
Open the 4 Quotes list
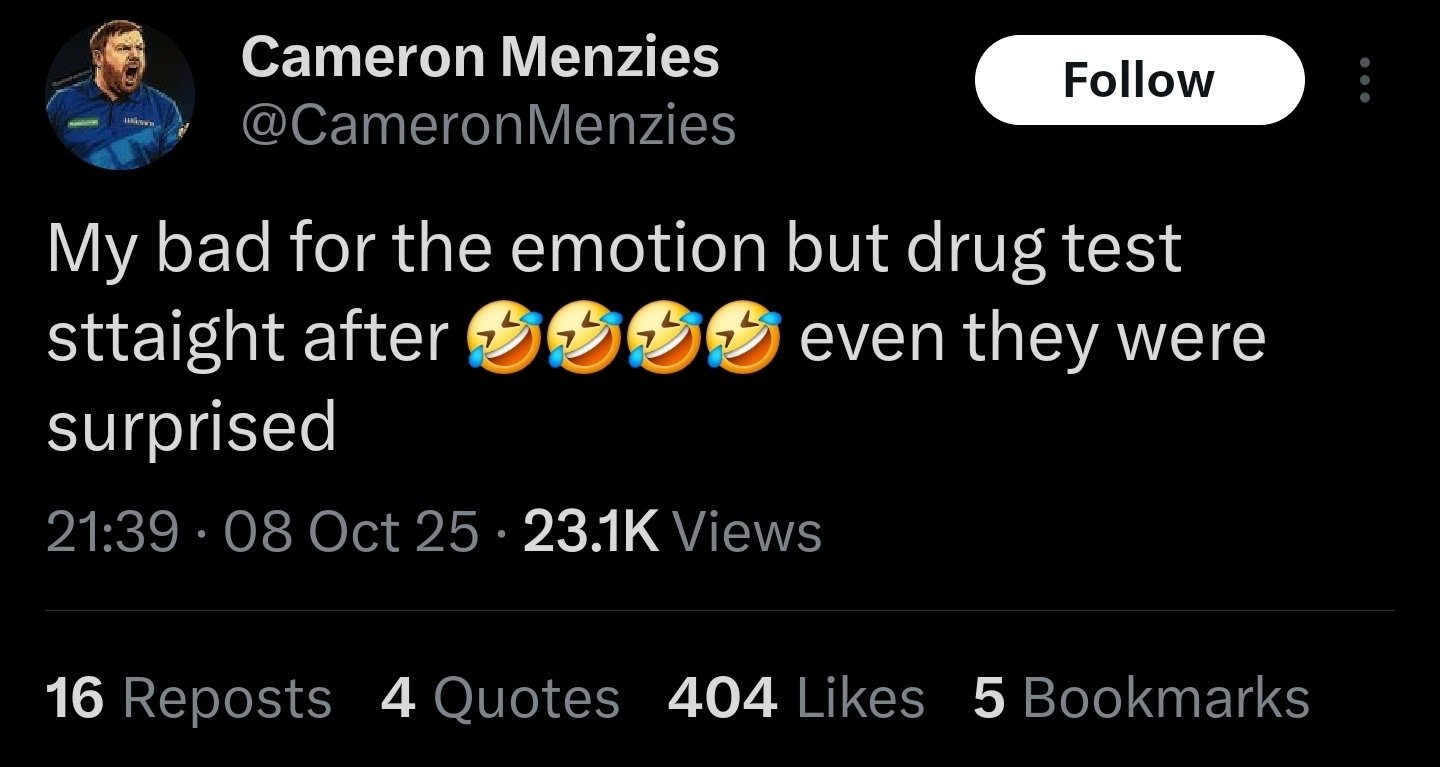(500, 697)
